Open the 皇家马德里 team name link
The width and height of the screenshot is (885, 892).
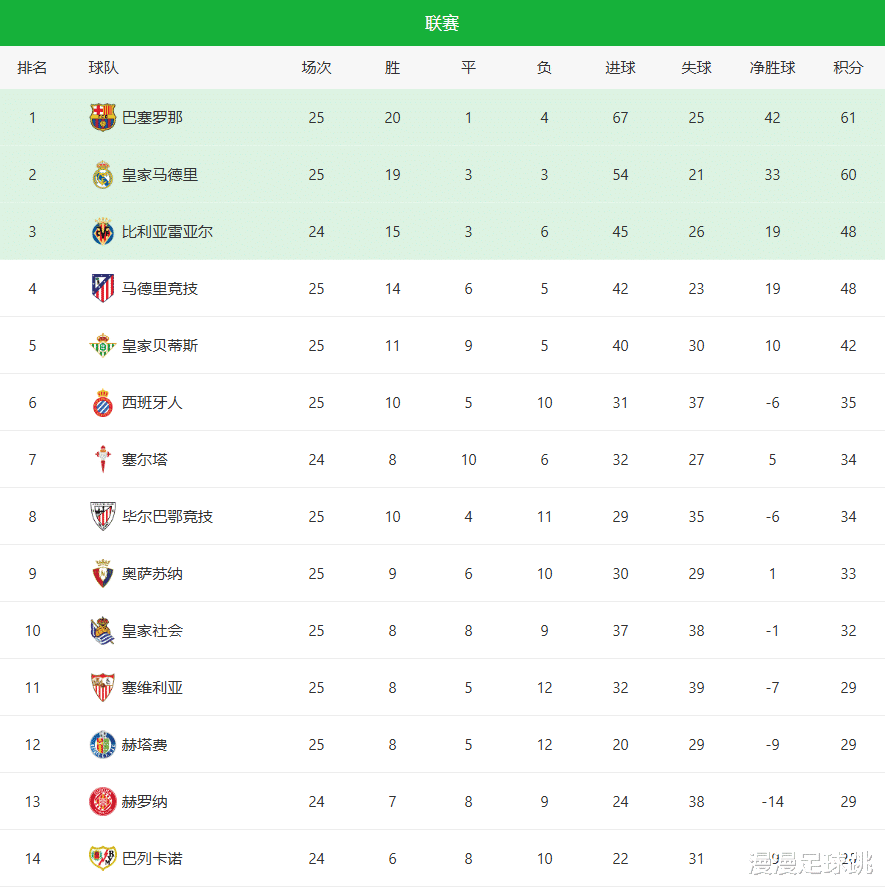click(160, 175)
